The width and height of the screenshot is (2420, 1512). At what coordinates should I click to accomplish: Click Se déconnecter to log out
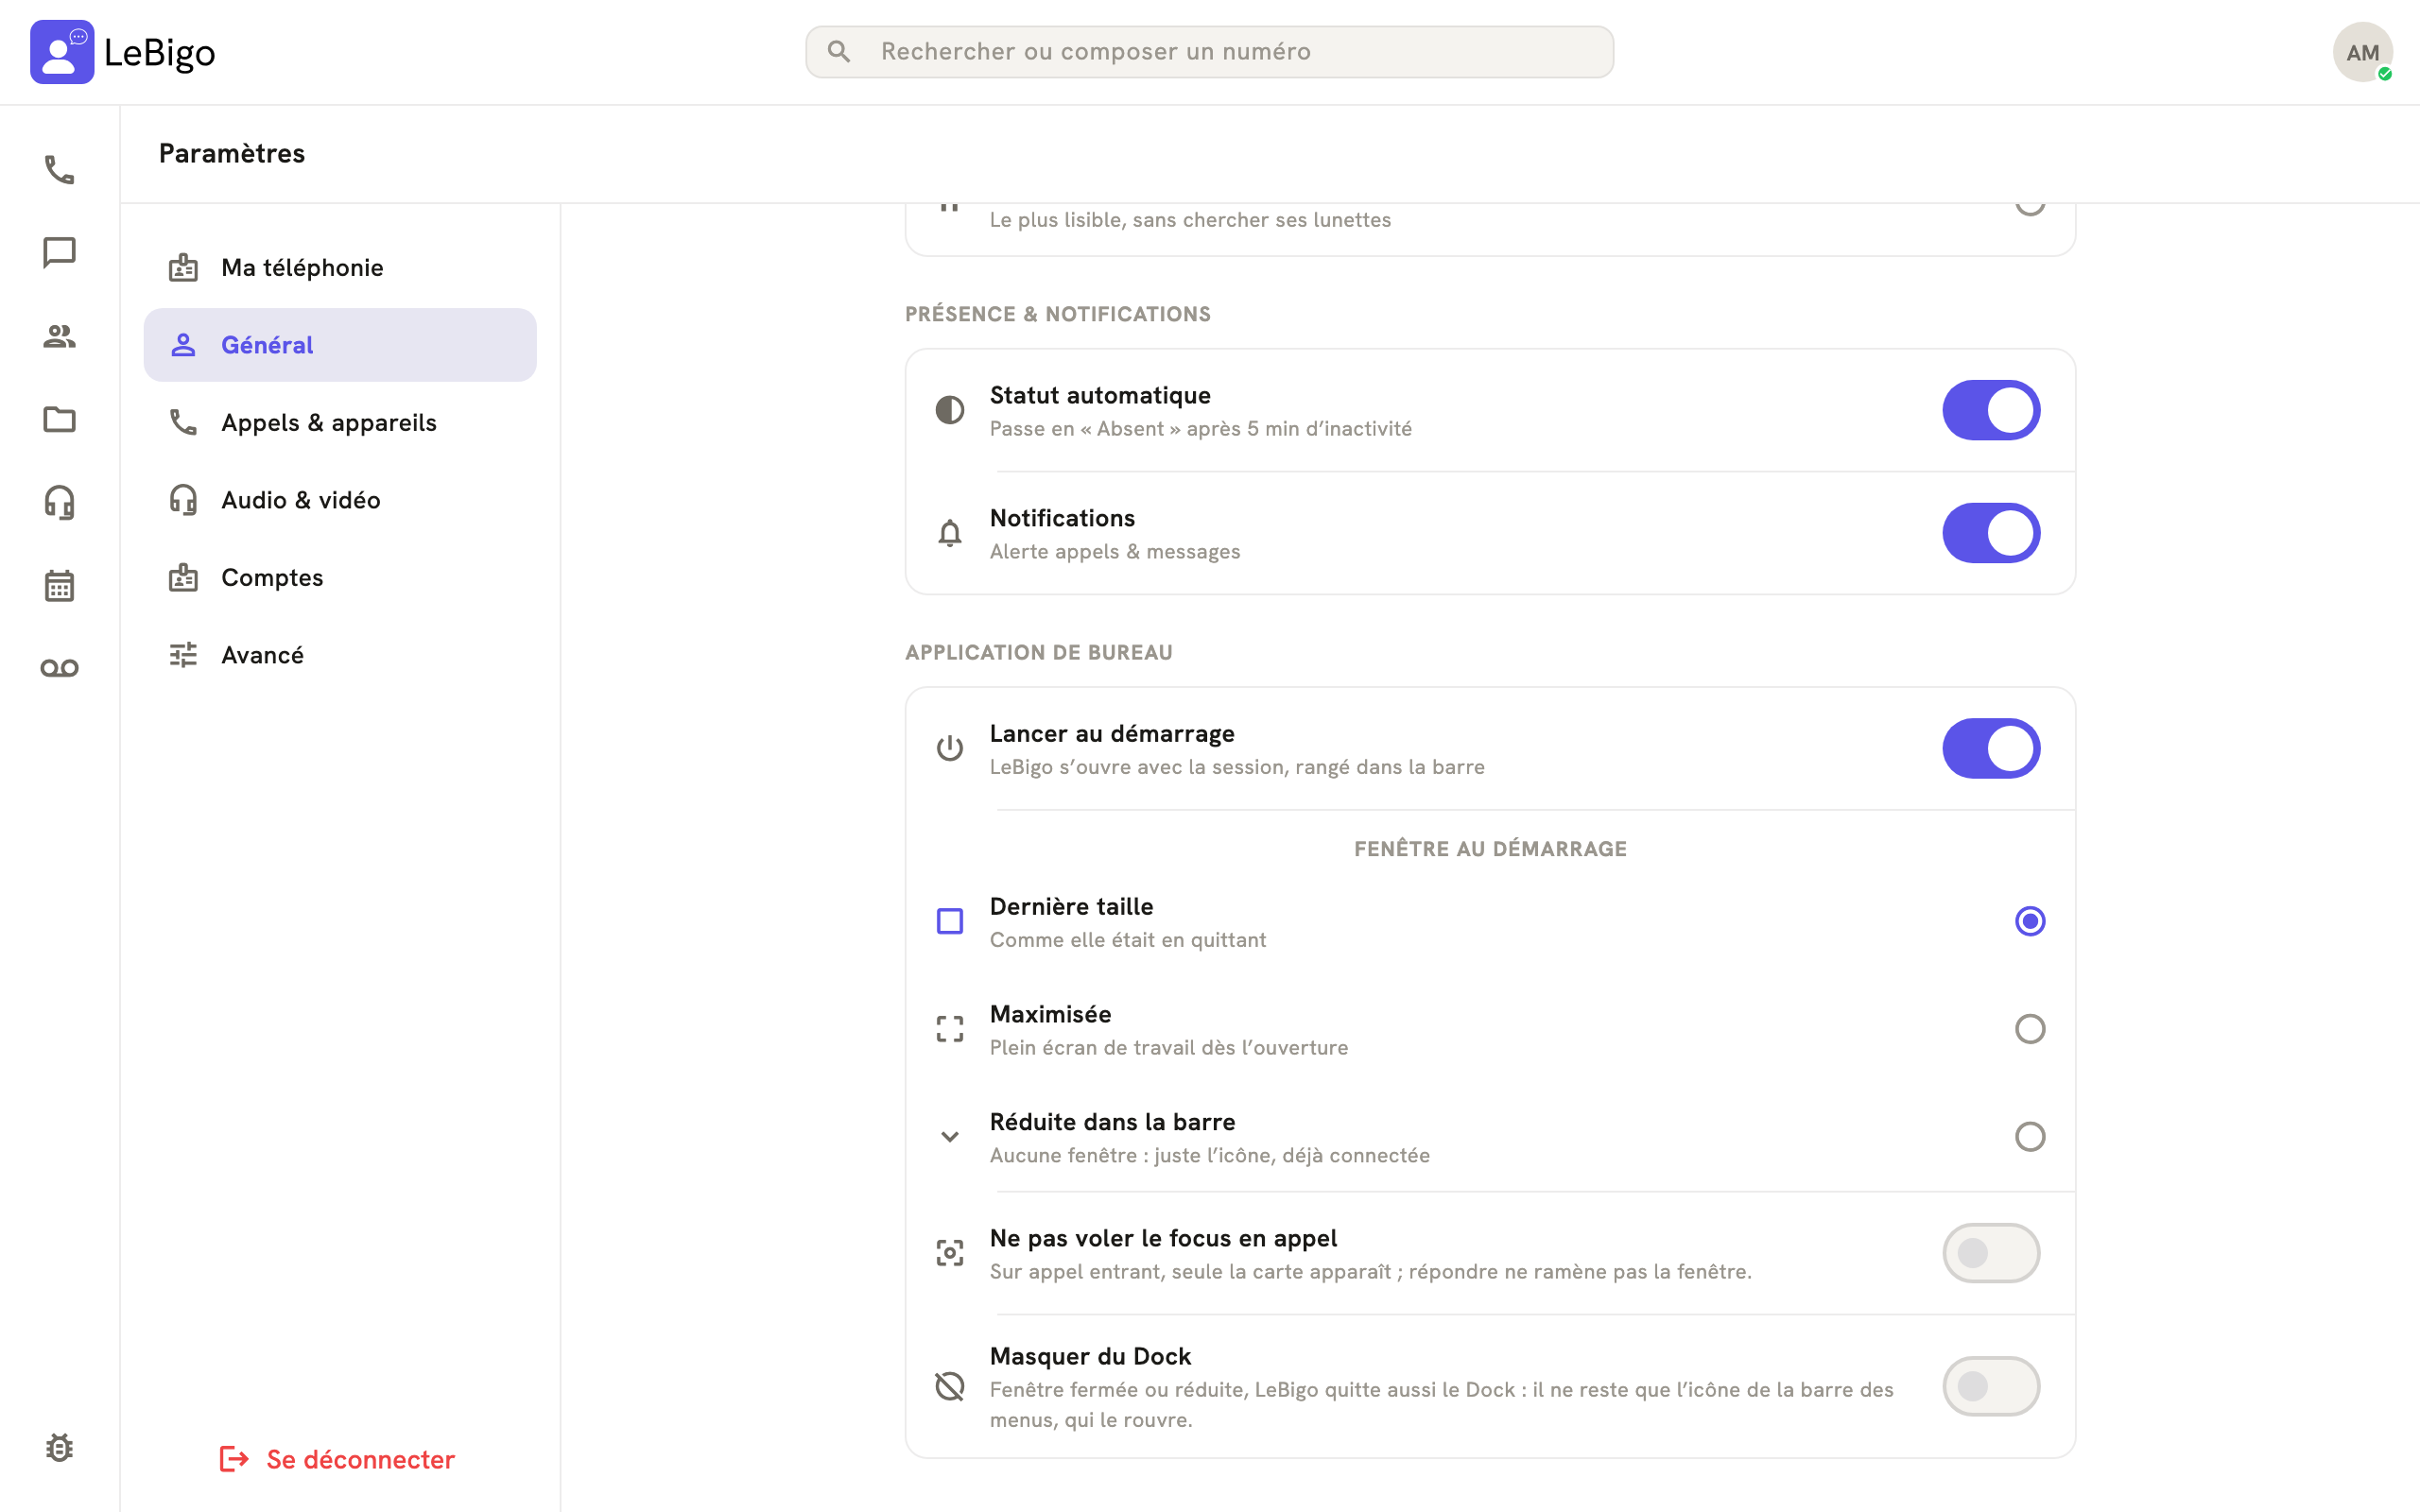(337, 1459)
